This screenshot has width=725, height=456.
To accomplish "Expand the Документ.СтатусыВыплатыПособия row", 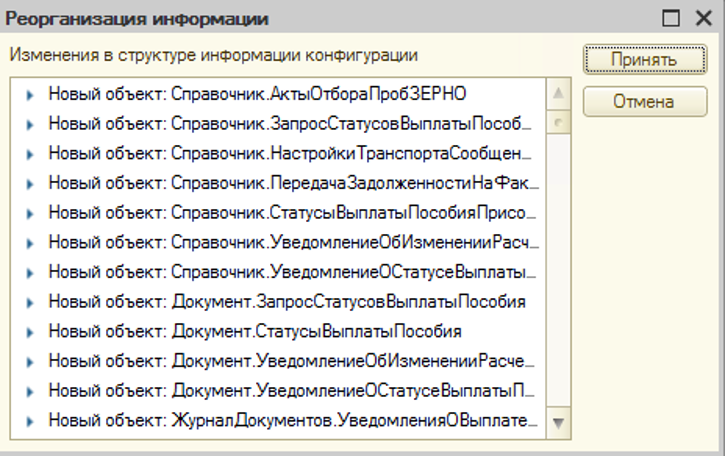I will tap(30, 333).
